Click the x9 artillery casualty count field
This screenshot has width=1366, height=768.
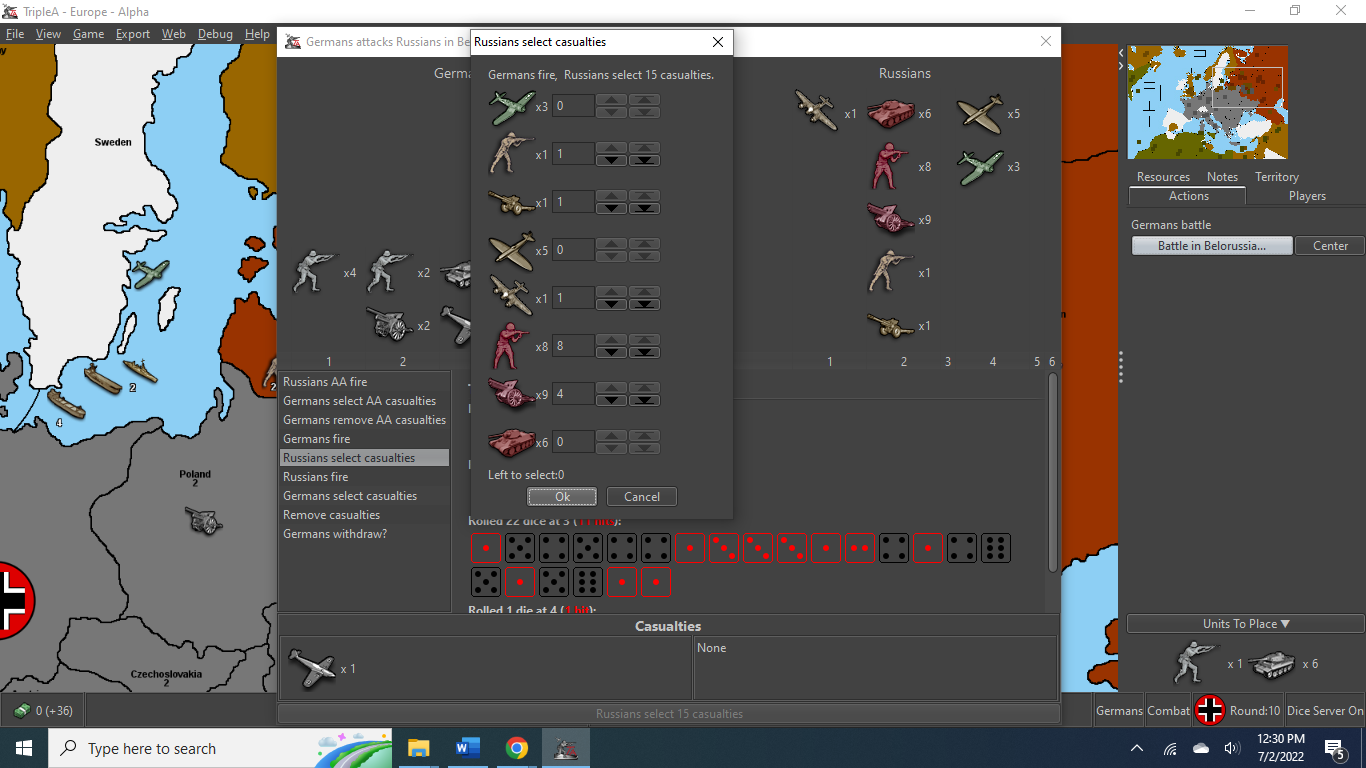click(x=574, y=394)
